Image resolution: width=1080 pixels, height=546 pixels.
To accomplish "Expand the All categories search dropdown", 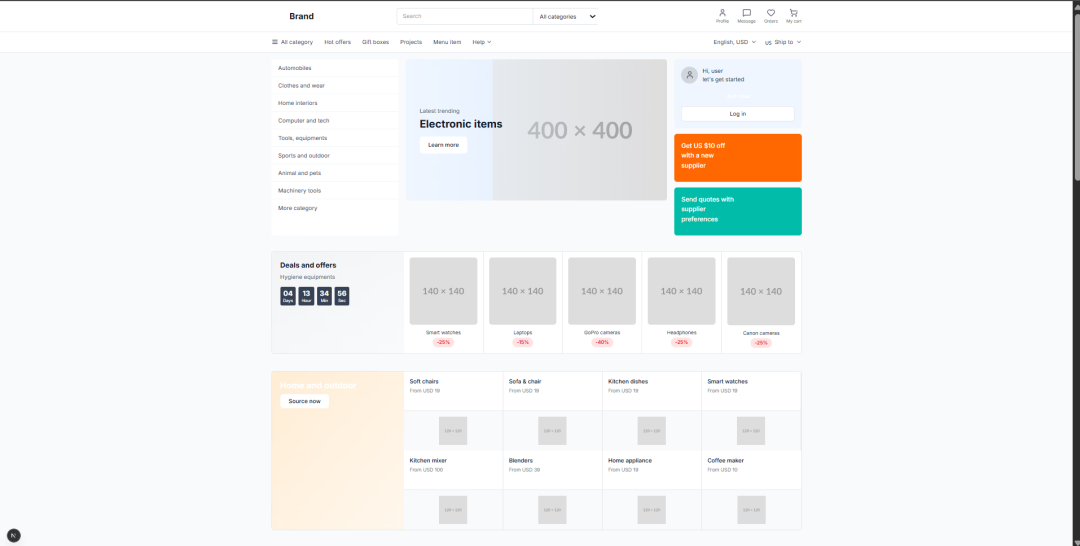I will pos(565,17).
